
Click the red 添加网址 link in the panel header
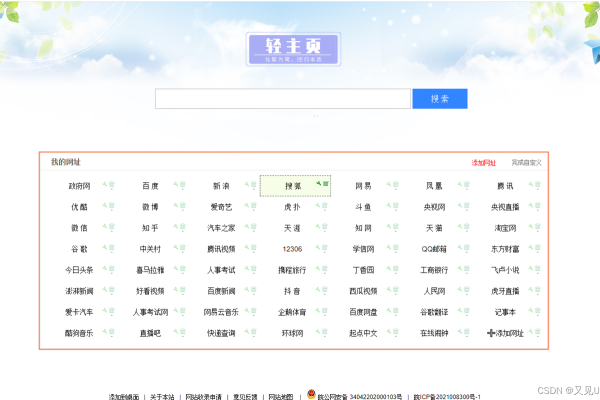[x=484, y=163]
